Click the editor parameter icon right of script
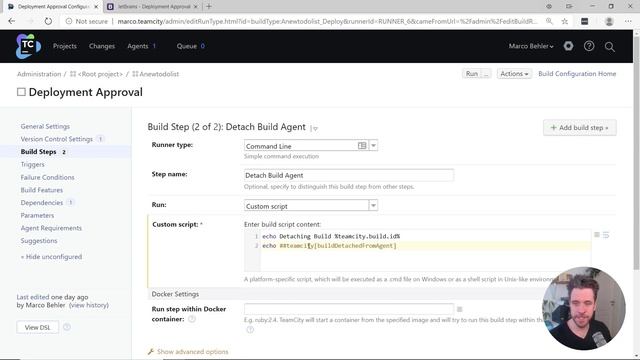This screenshot has width=640, height=360. pyautogui.click(x=597, y=235)
